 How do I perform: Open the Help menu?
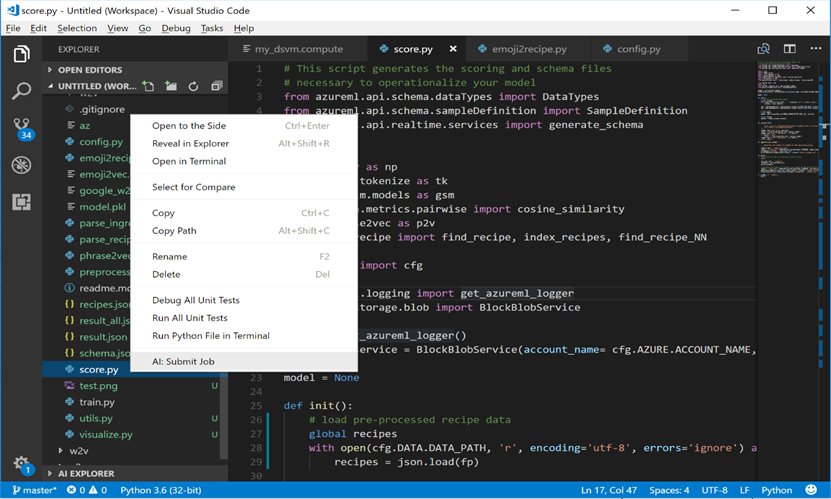pos(244,28)
